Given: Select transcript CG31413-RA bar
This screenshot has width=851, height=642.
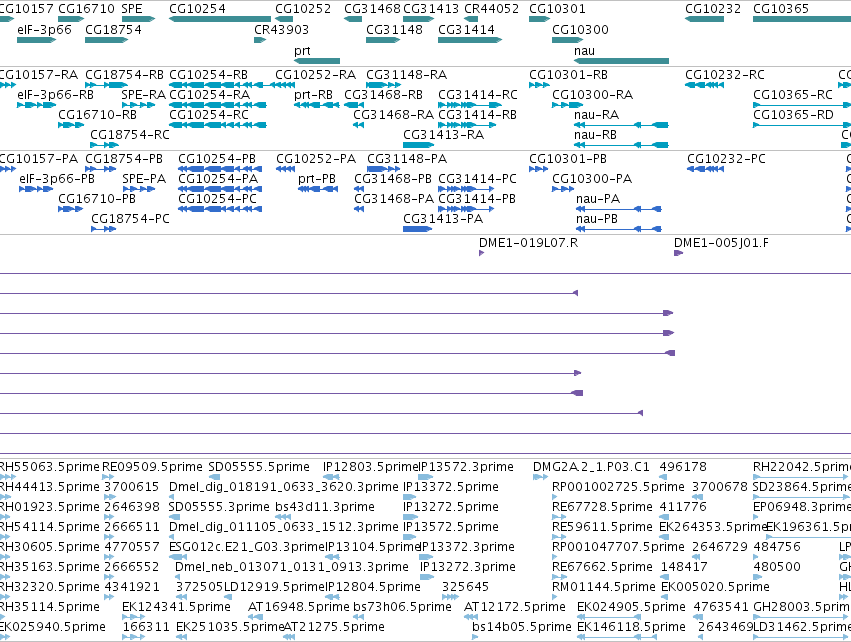Looking at the screenshot, I should click(x=418, y=145).
